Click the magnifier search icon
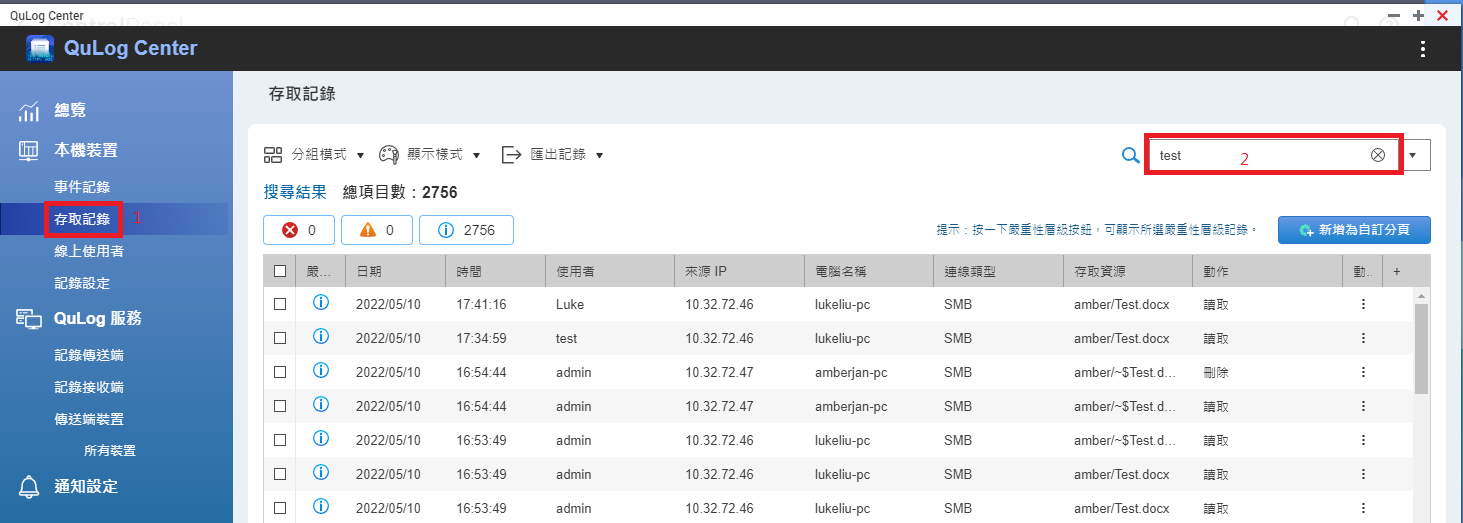The height and width of the screenshot is (523, 1463). (x=1130, y=155)
